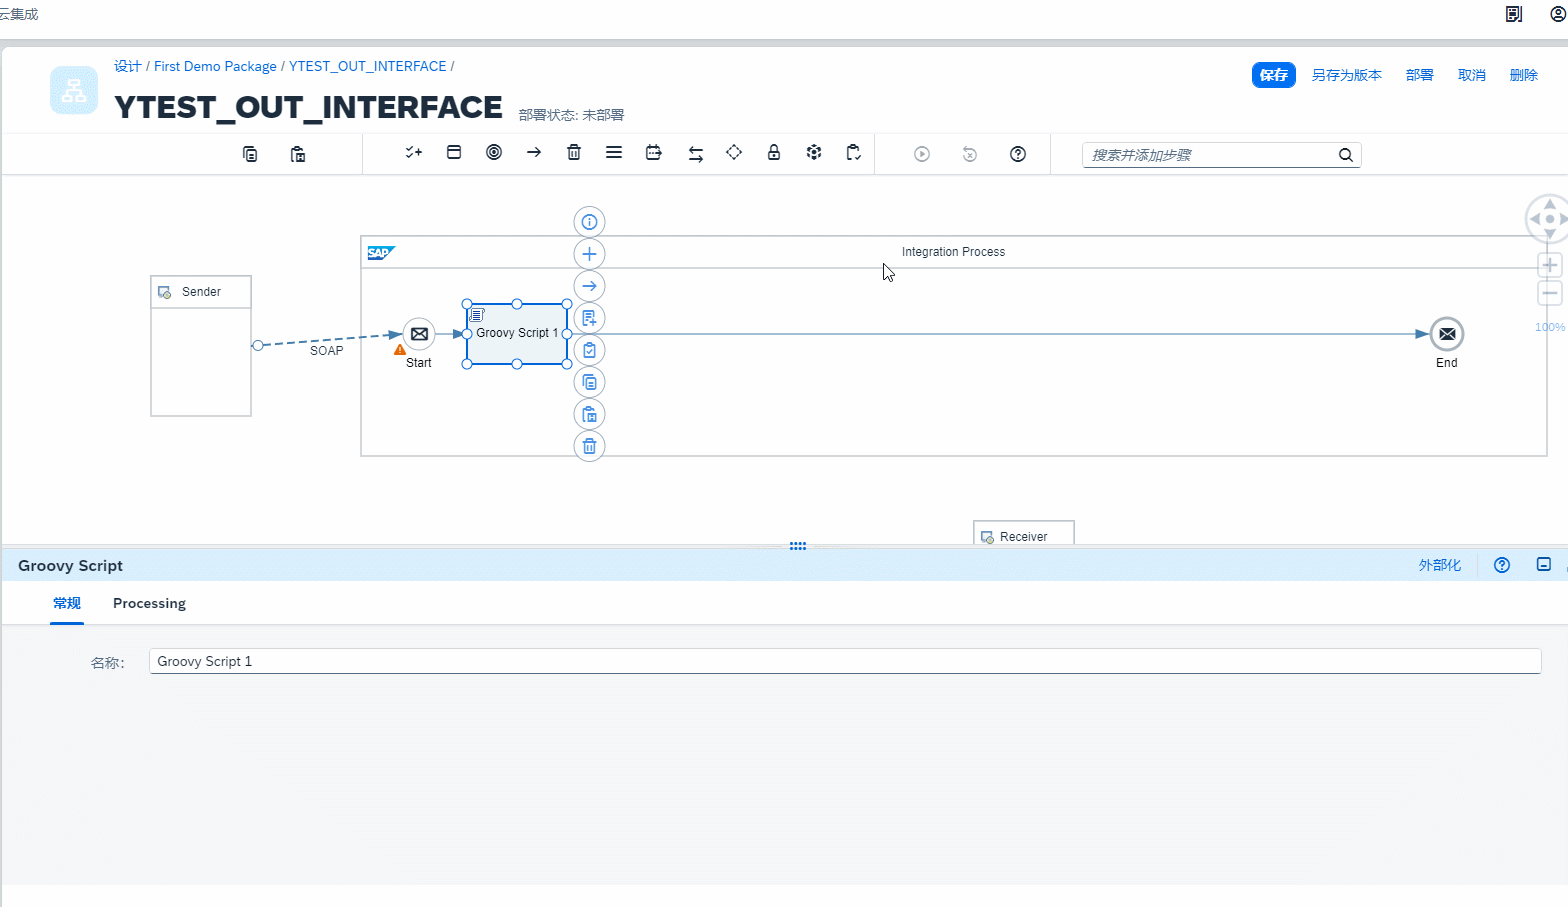1568x907 pixels.
Task: Click the 部署 deploy button
Action: click(x=1419, y=75)
